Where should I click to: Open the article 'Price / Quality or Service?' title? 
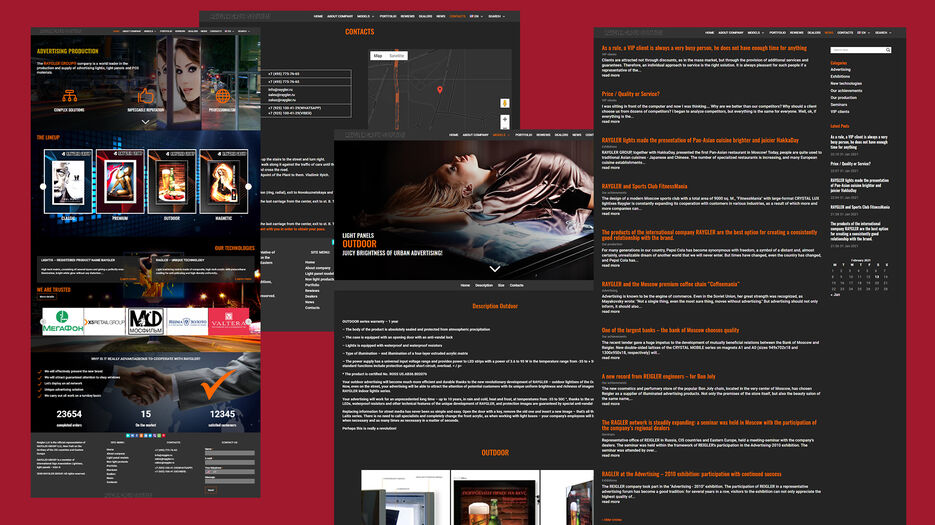(630, 94)
